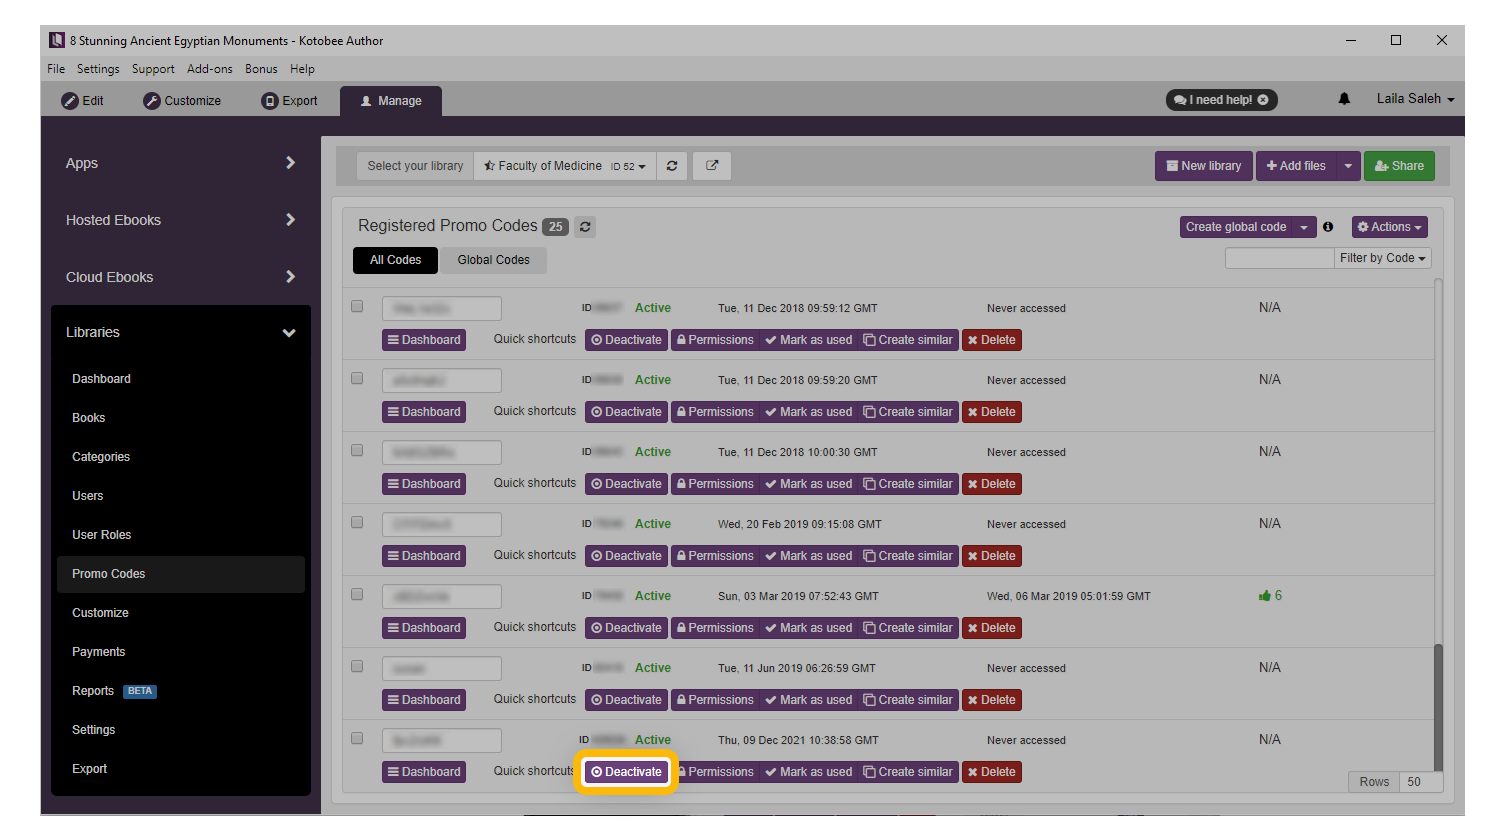Open the Add files dropdown arrow

click(x=1348, y=166)
